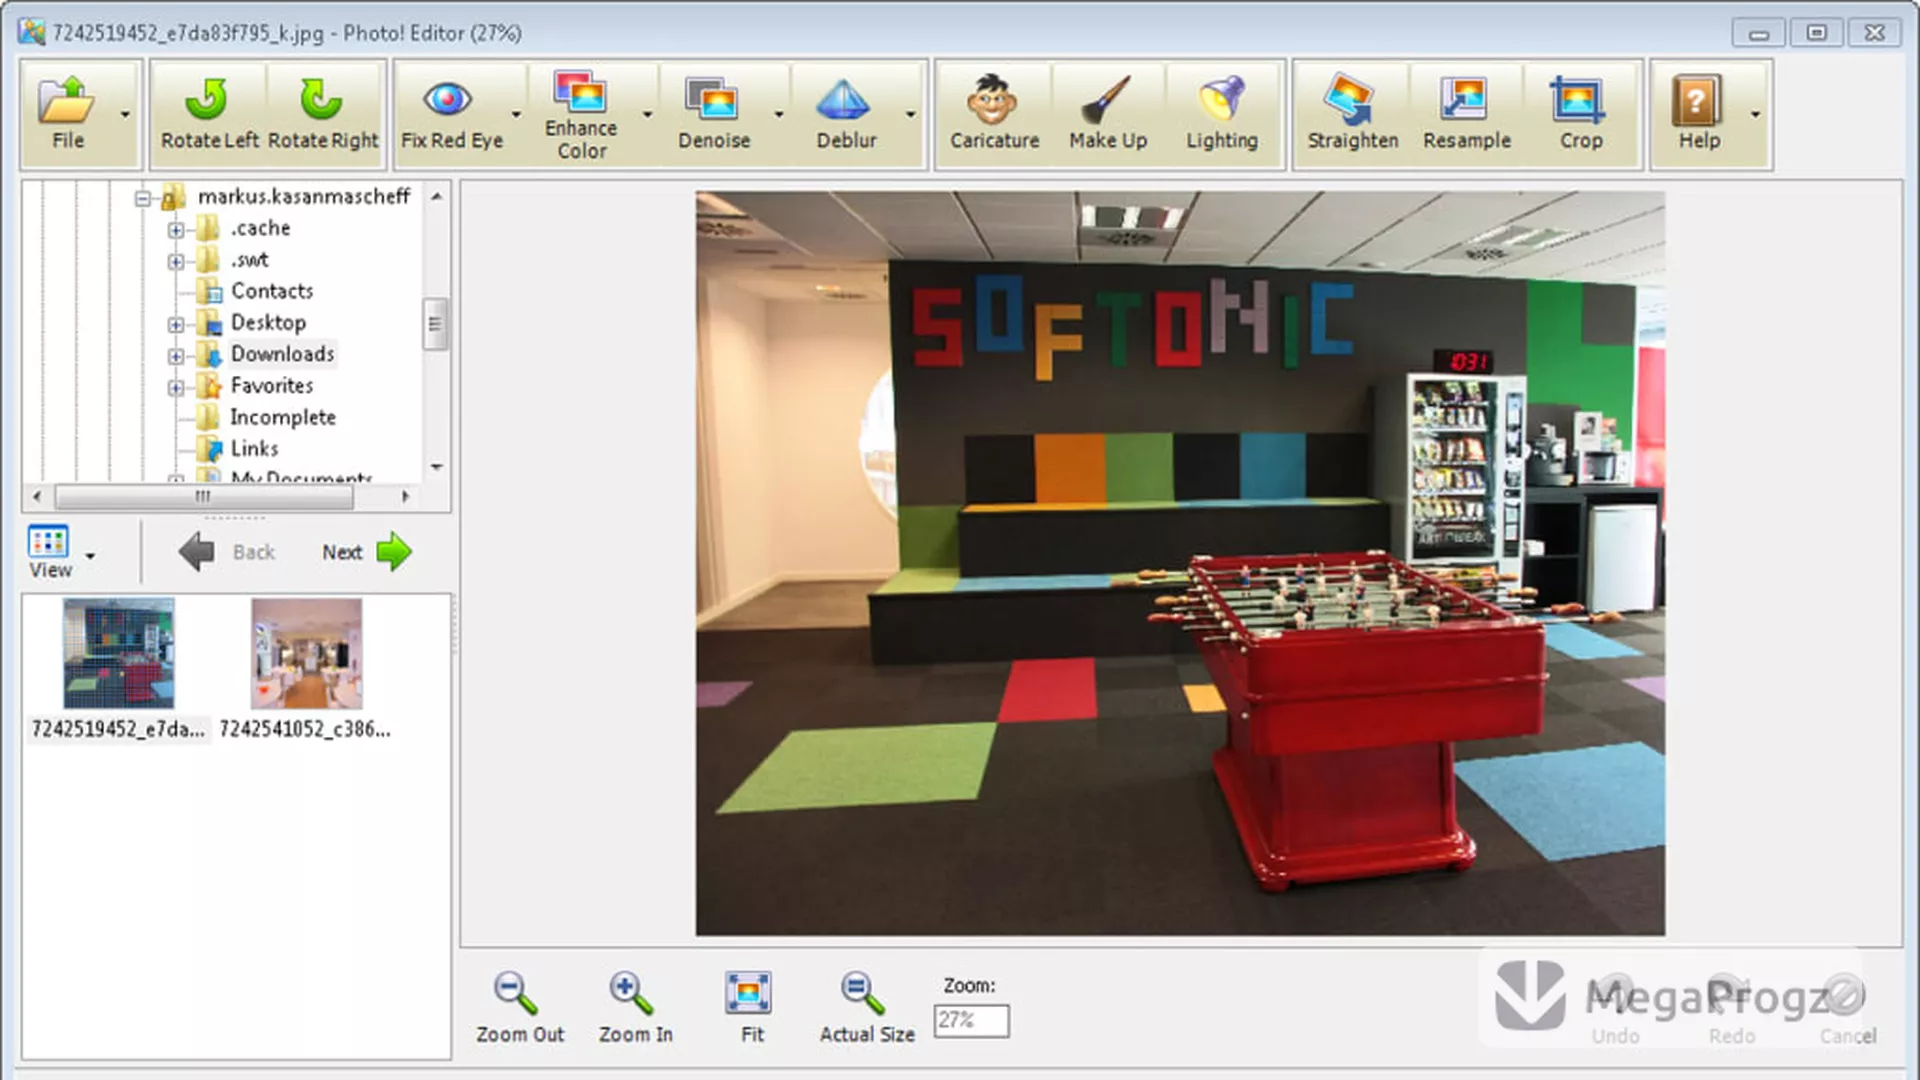Select the .cache folder
Image resolution: width=1920 pixels, height=1080 pixels.
tap(260, 228)
